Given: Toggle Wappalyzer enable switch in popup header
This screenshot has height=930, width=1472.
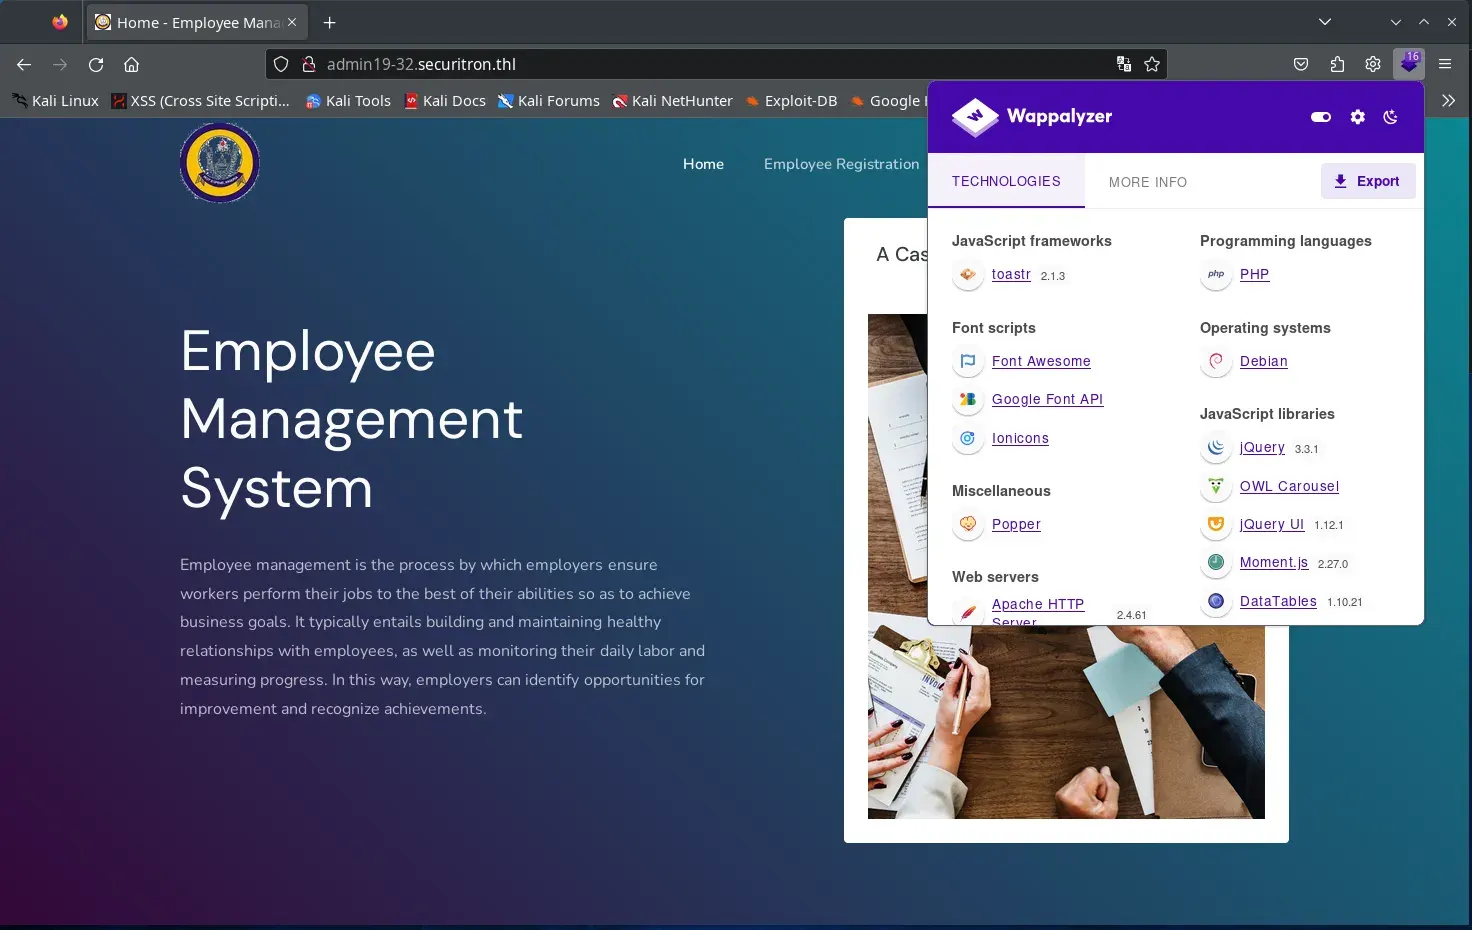Looking at the screenshot, I should pos(1321,117).
